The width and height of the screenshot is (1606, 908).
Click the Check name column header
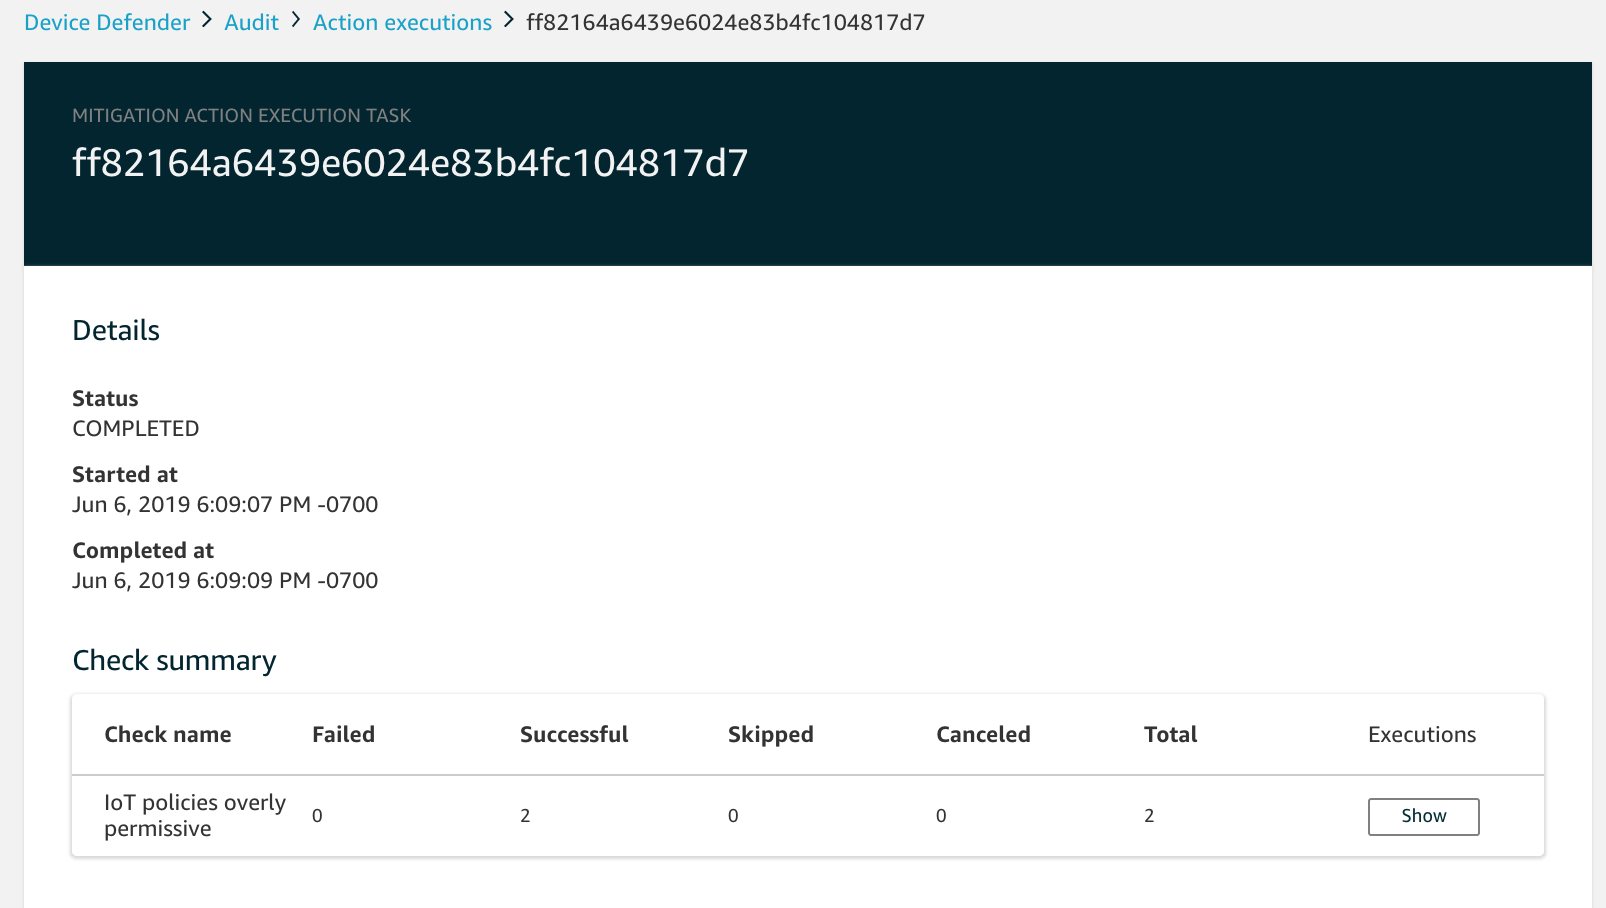coord(168,735)
